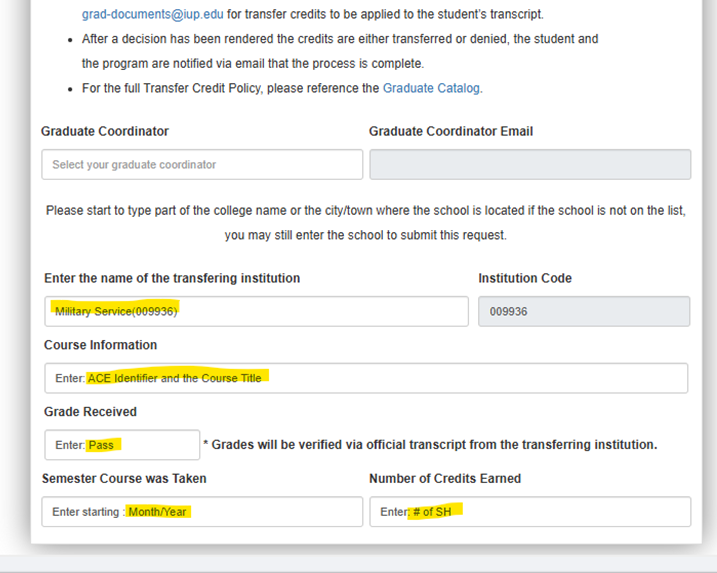The height and width of the screenshot is (573, 717).
Task: Click the 'Grades will be verified' note
Action: coord(430,444)
